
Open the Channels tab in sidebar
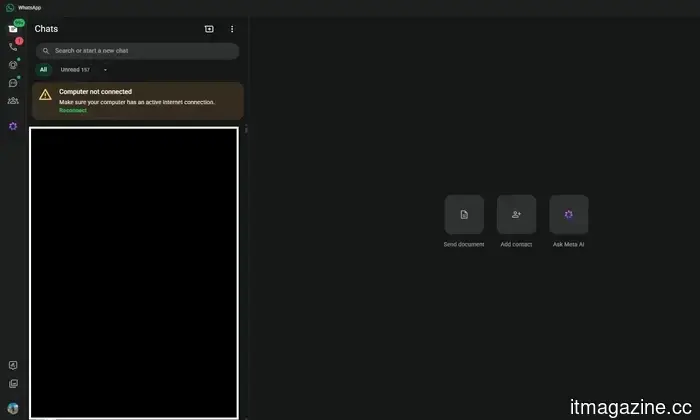(13, 83)
